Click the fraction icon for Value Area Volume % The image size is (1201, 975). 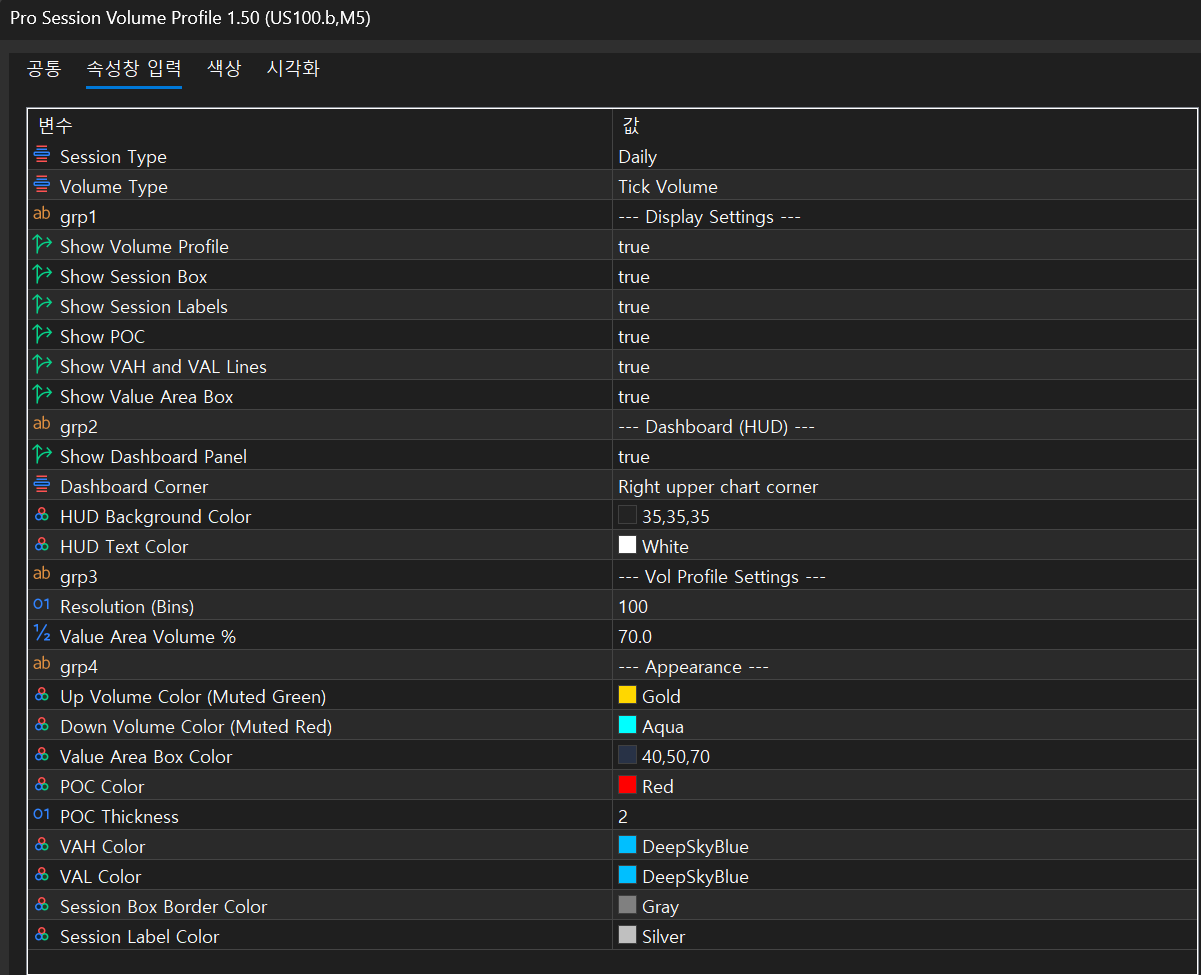point(42,634)
